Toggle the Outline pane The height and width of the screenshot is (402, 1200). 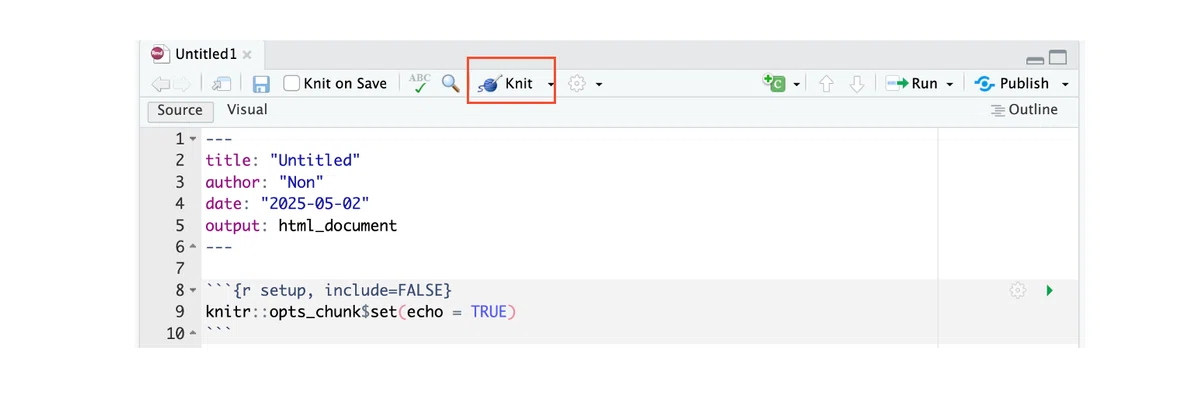[1024, 110]
